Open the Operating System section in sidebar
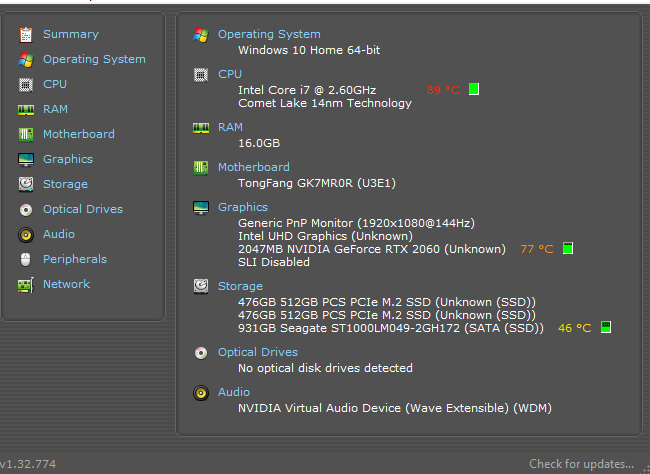 click(x=94, y=59)
